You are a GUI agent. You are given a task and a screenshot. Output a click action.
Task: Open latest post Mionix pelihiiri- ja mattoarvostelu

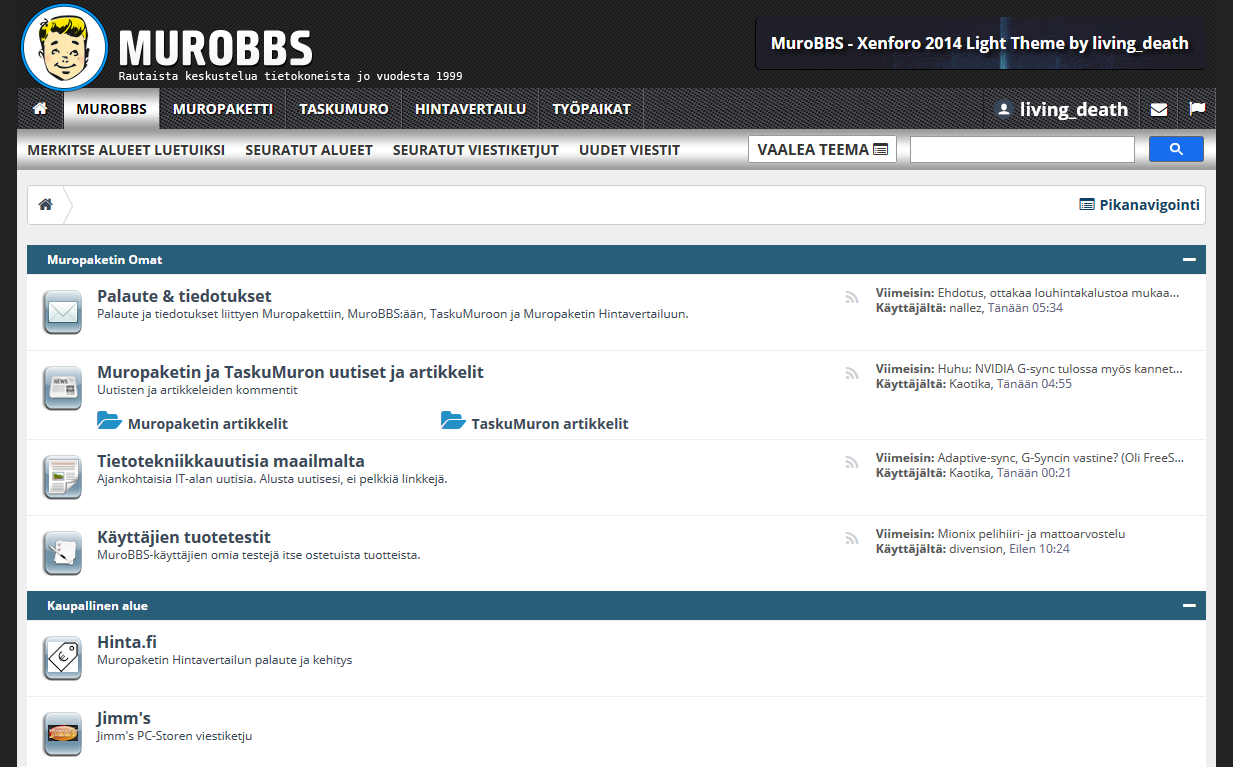[x=1031, y=534]
